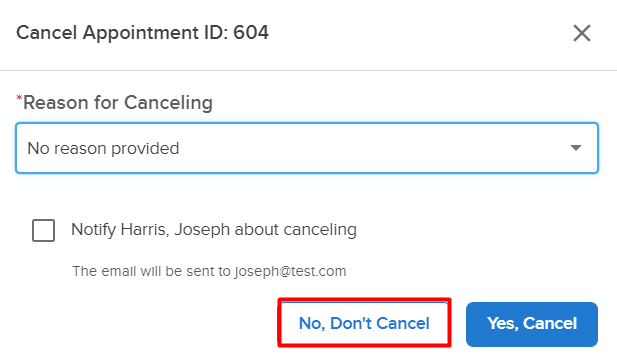This screenshot has width=617, height=362.
Task: Click the "Notify Harris, Joseph about canceling" label
Action: click(x=214, y=230)
